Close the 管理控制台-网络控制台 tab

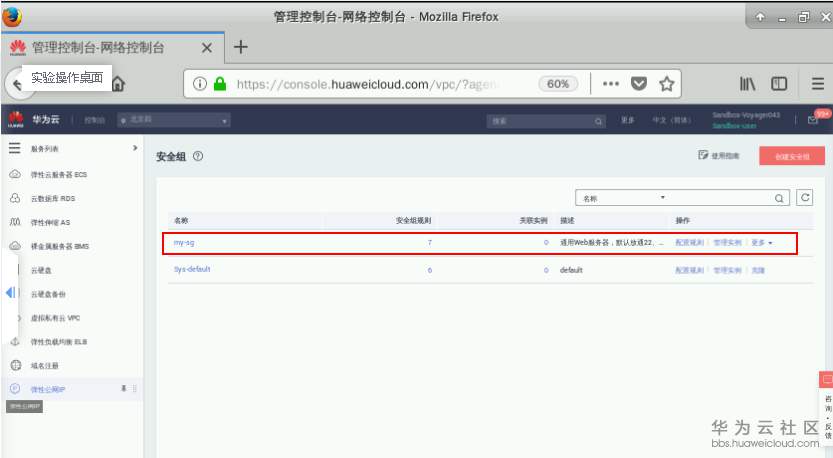pyautogui.click(x=207, y=48)
